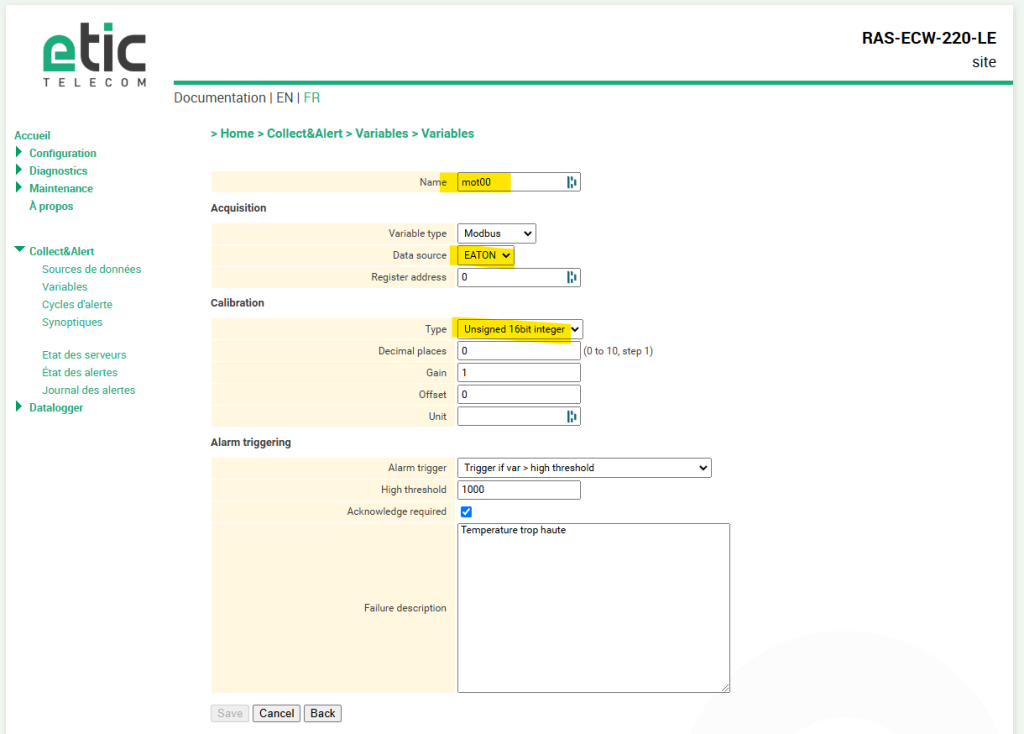The image size is (1024, 734).
Task: Open the Data source EATON dropdown
Action: tap(486, 255)
